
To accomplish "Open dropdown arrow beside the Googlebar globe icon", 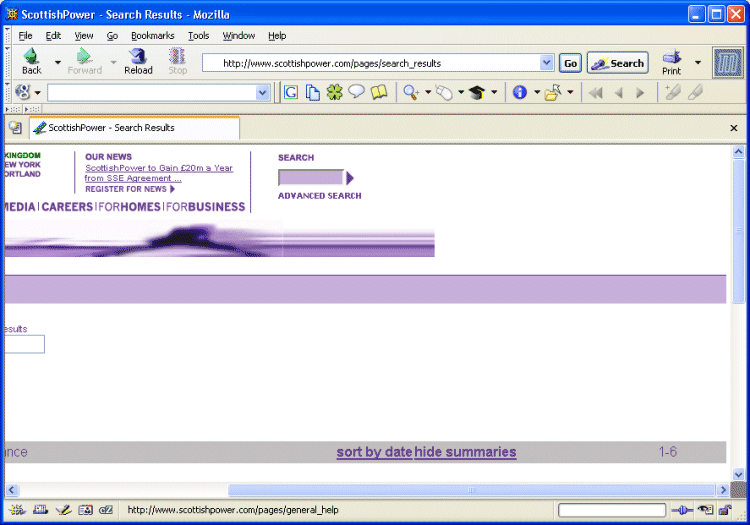I will coord(37,93).
